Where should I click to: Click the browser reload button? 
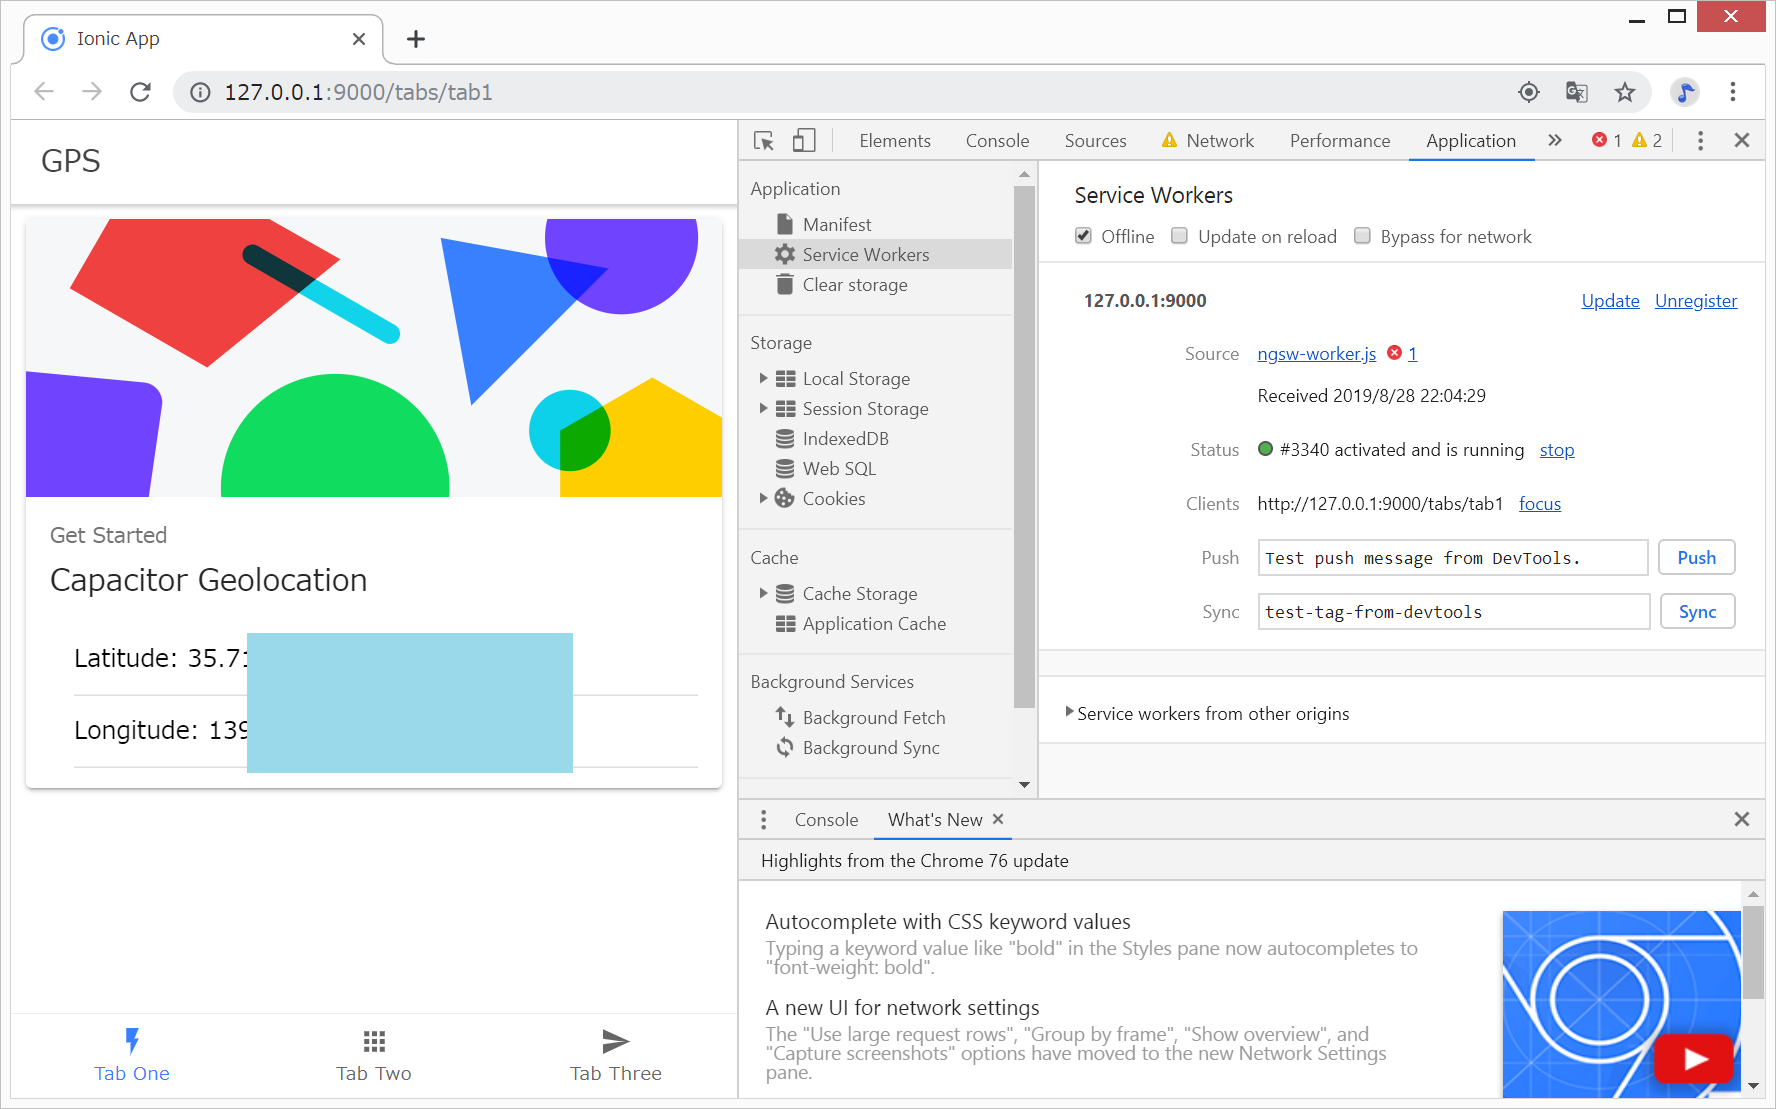pos(141,92)
